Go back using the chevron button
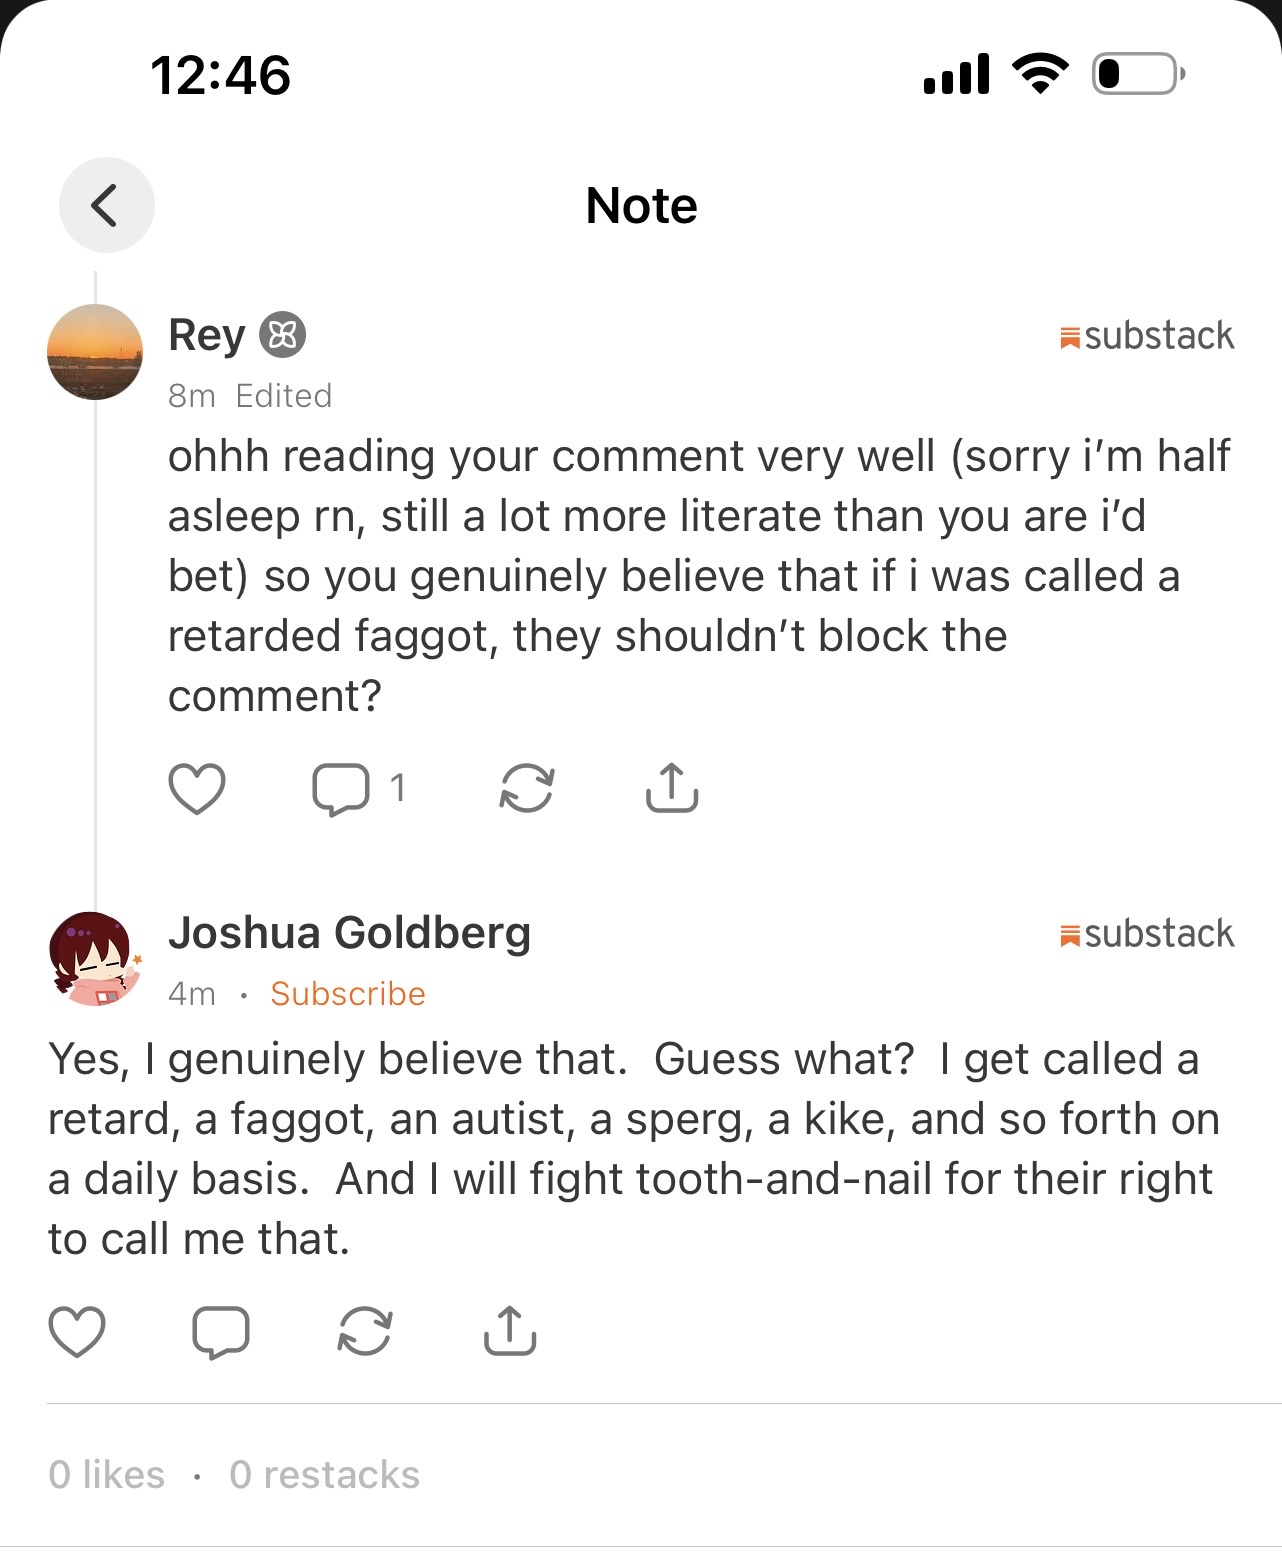 pyautogui.click(x=106, y=205)
